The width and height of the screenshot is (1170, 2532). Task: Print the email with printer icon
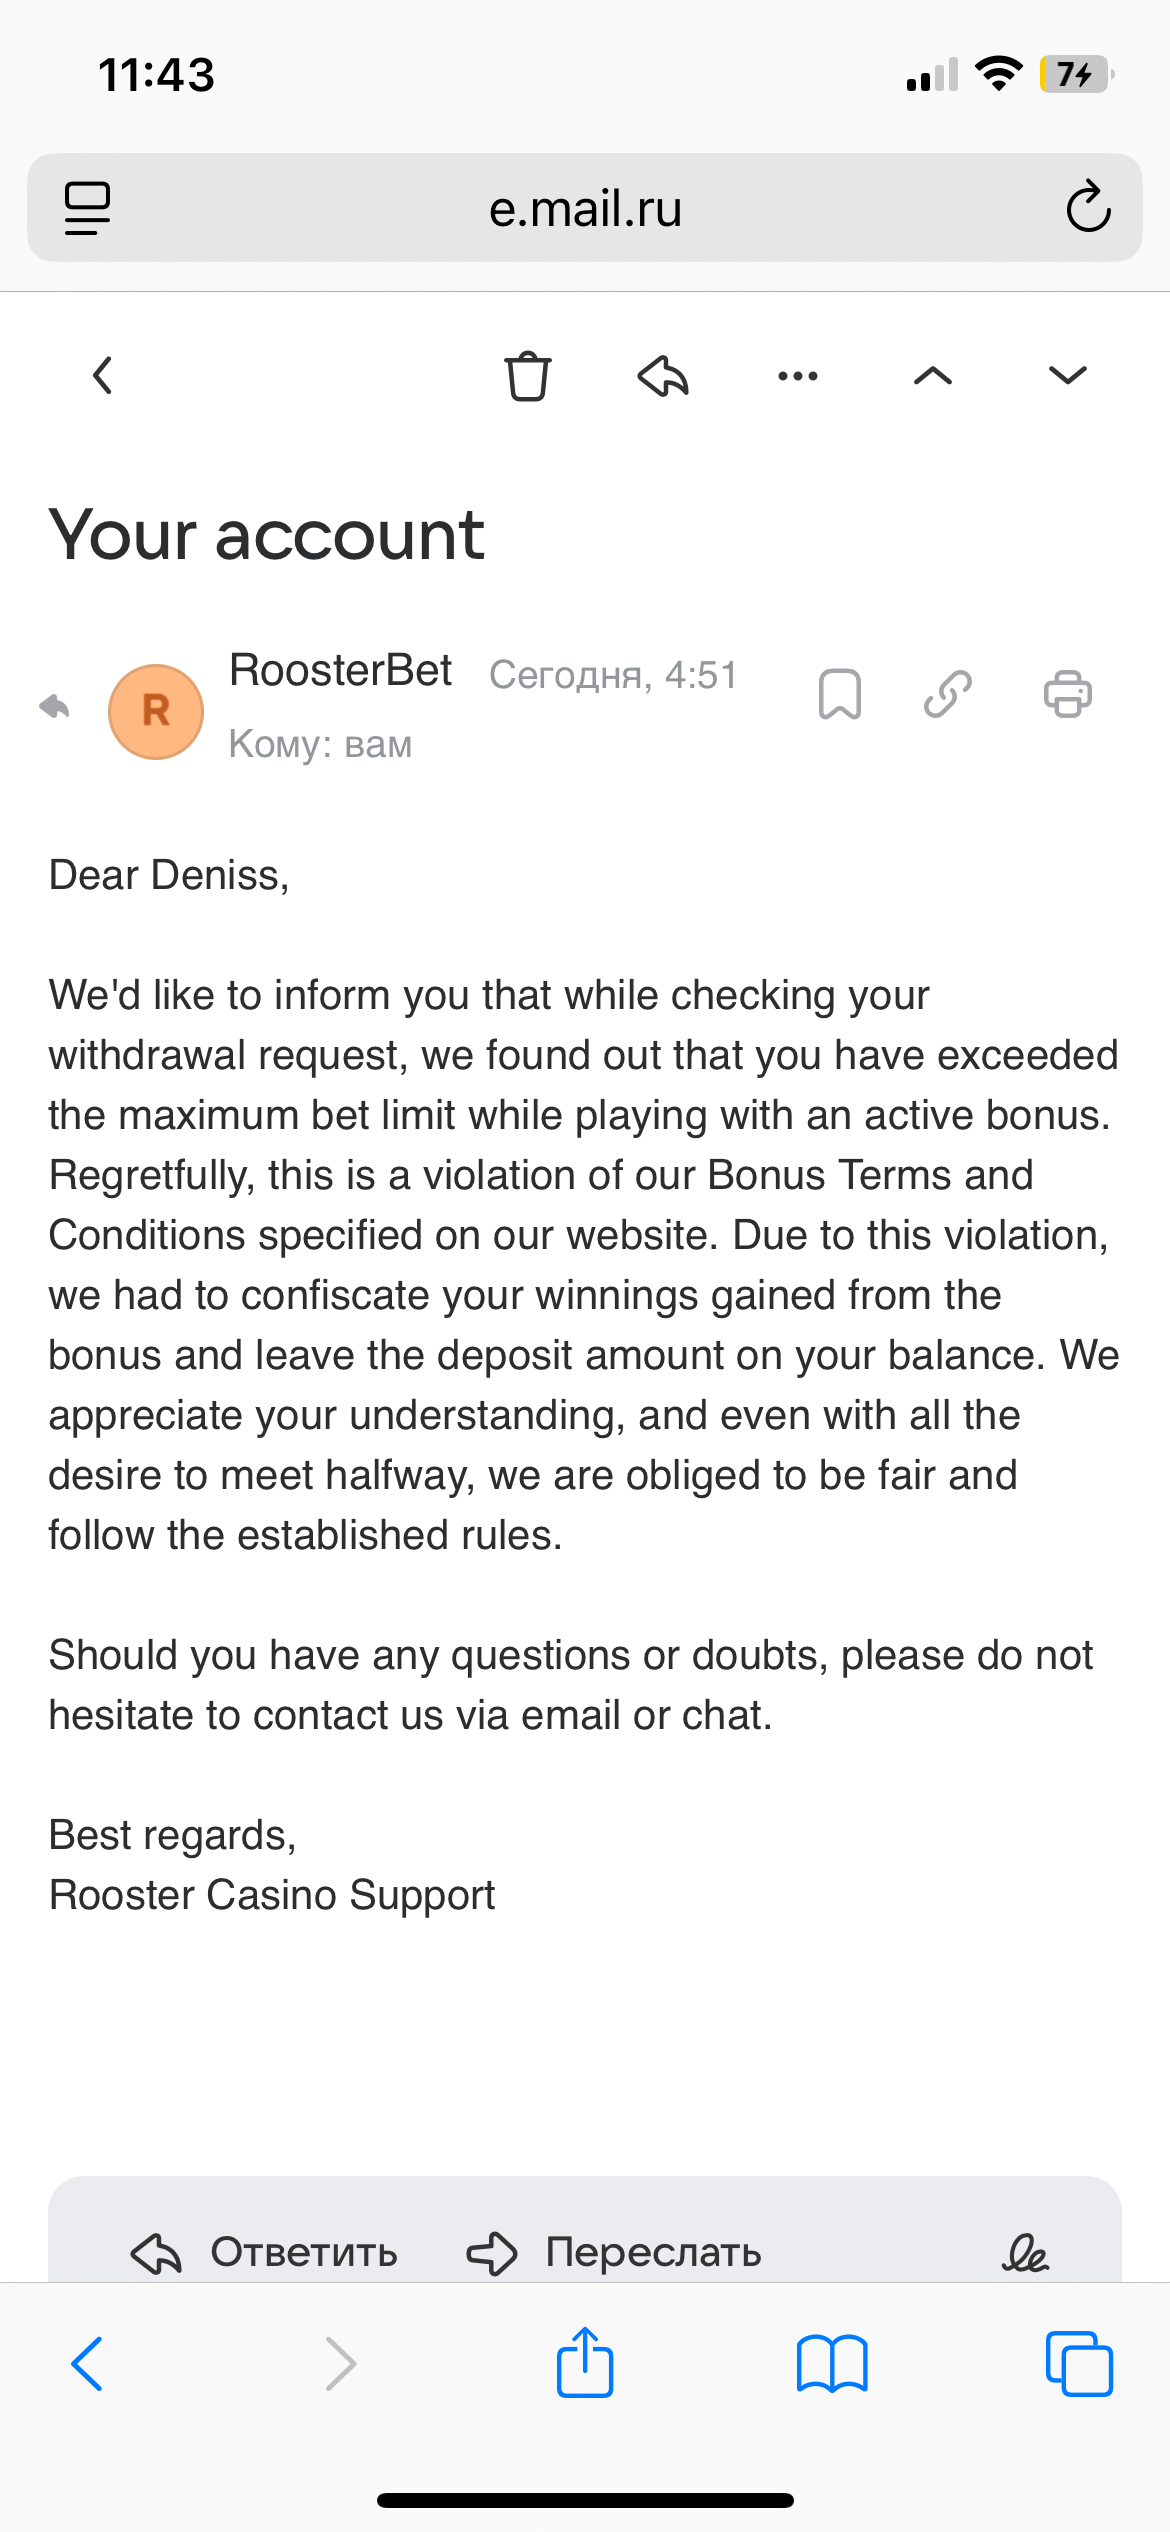pos(1068,694)
